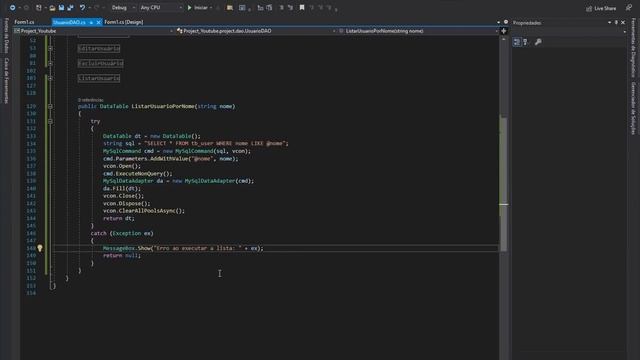Image resolution: width=640 pixels, height=360 pixels.
Task: Click the Open File folder icon
Action: coord(52,8)
